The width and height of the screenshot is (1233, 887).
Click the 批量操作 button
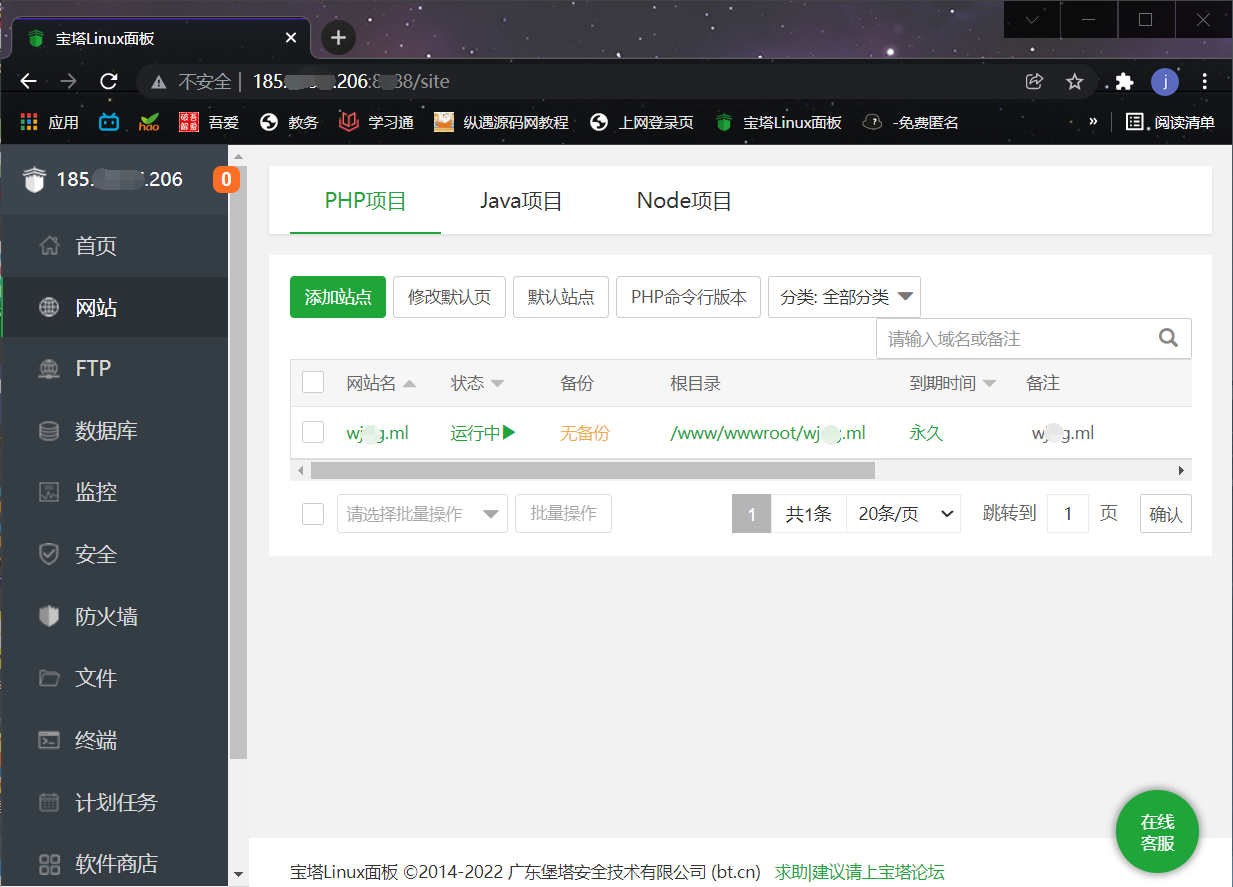click(x=563, y=514)
